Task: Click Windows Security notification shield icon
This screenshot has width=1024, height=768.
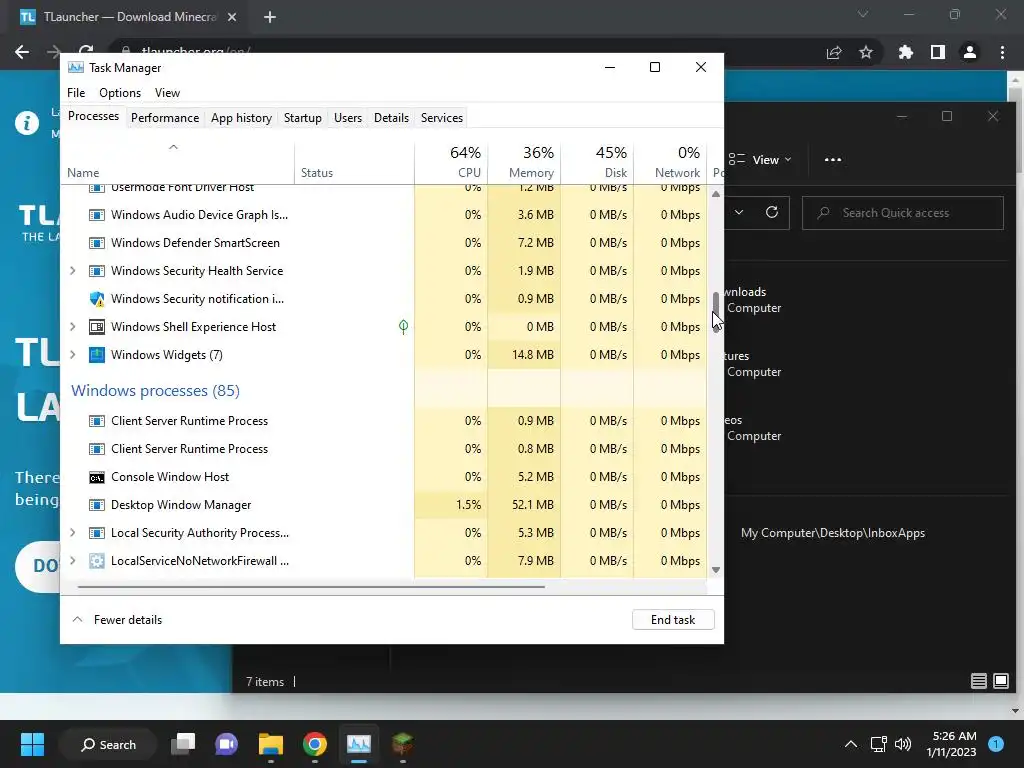Action: pos(97,299)
